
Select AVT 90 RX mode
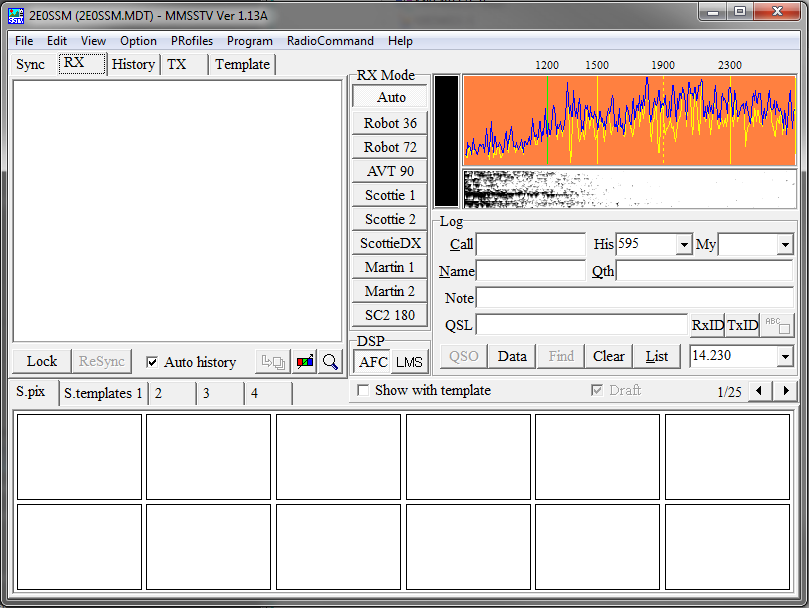pyautogui.click(x=390, y=171)
